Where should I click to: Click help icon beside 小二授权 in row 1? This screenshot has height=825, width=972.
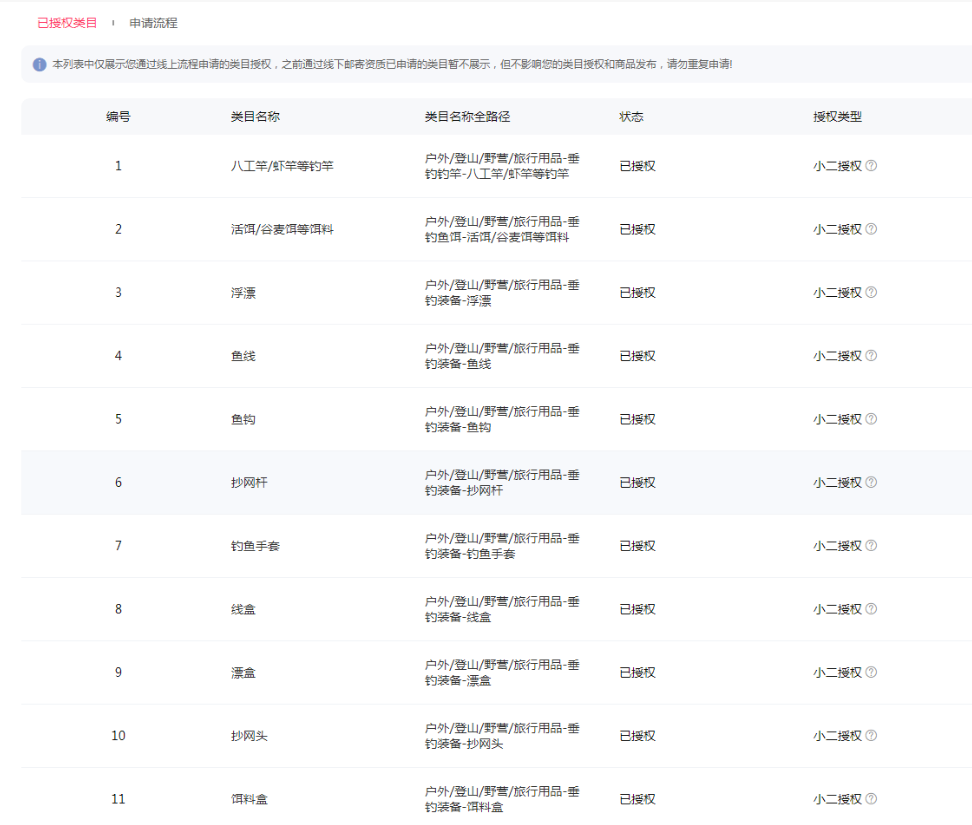871,166
